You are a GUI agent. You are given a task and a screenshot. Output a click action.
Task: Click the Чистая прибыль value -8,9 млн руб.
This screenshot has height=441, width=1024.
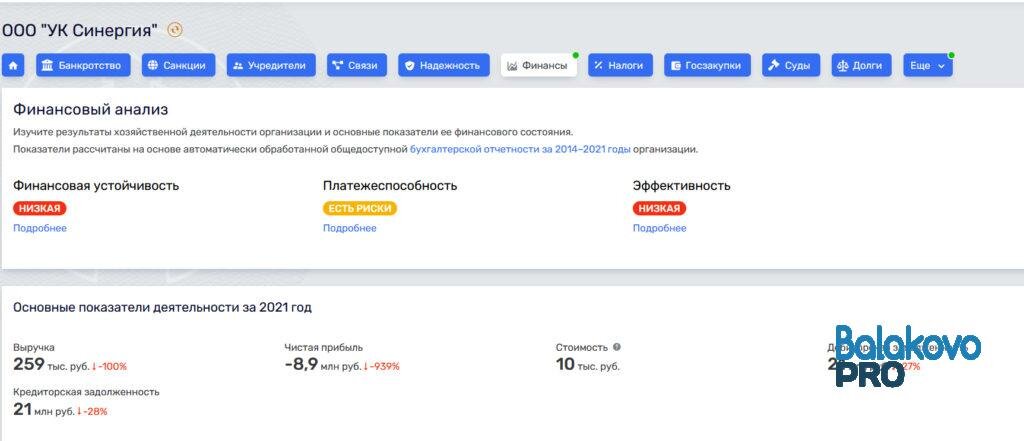click(323, 365)
